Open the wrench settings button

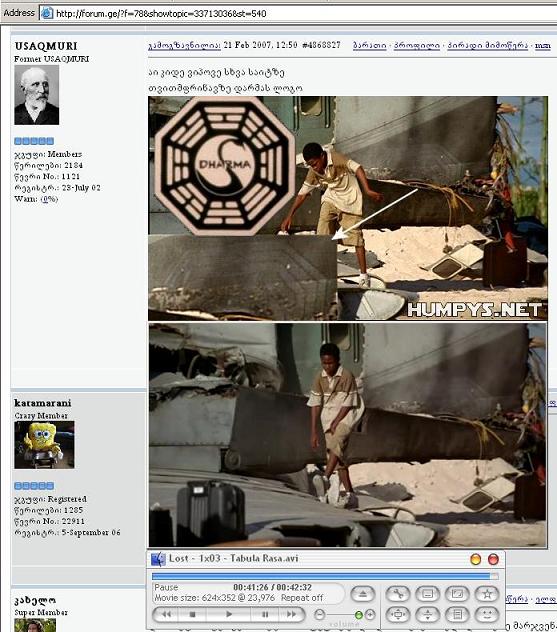point(397,594)
